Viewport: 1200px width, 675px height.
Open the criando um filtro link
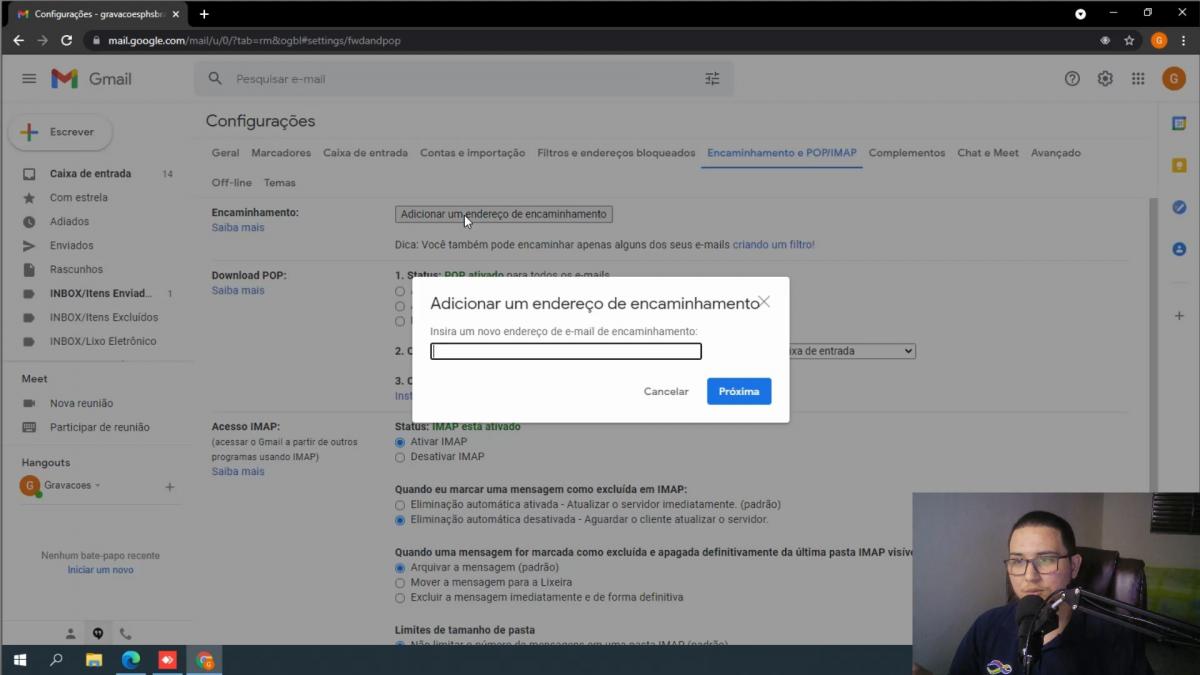tap(774, 245)
